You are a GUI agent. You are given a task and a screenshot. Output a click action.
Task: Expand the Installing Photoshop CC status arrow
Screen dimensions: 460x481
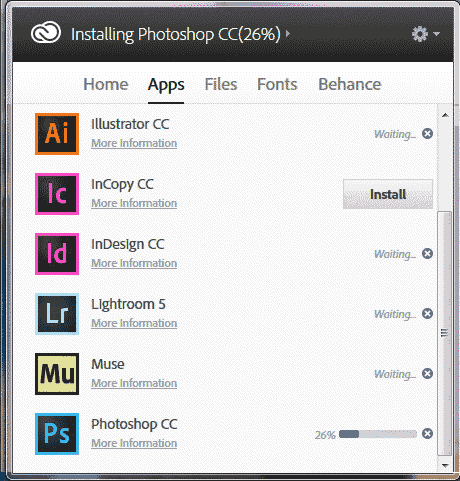[x=288, y=34]
